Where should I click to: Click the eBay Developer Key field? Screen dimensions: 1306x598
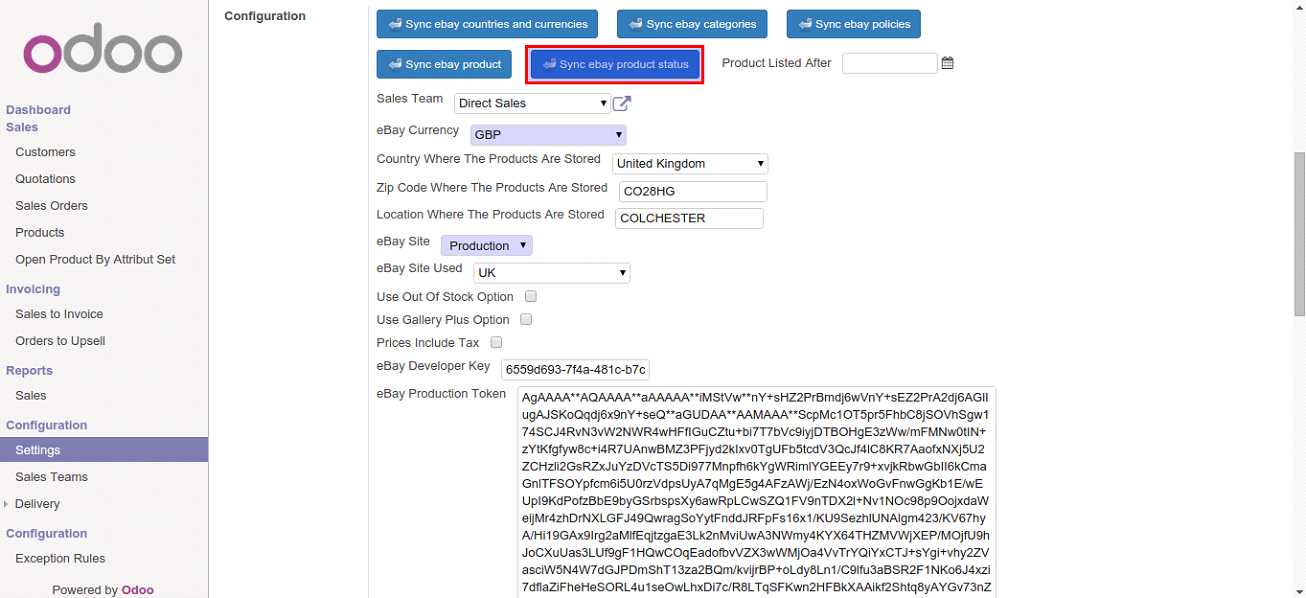pos(575,370)
